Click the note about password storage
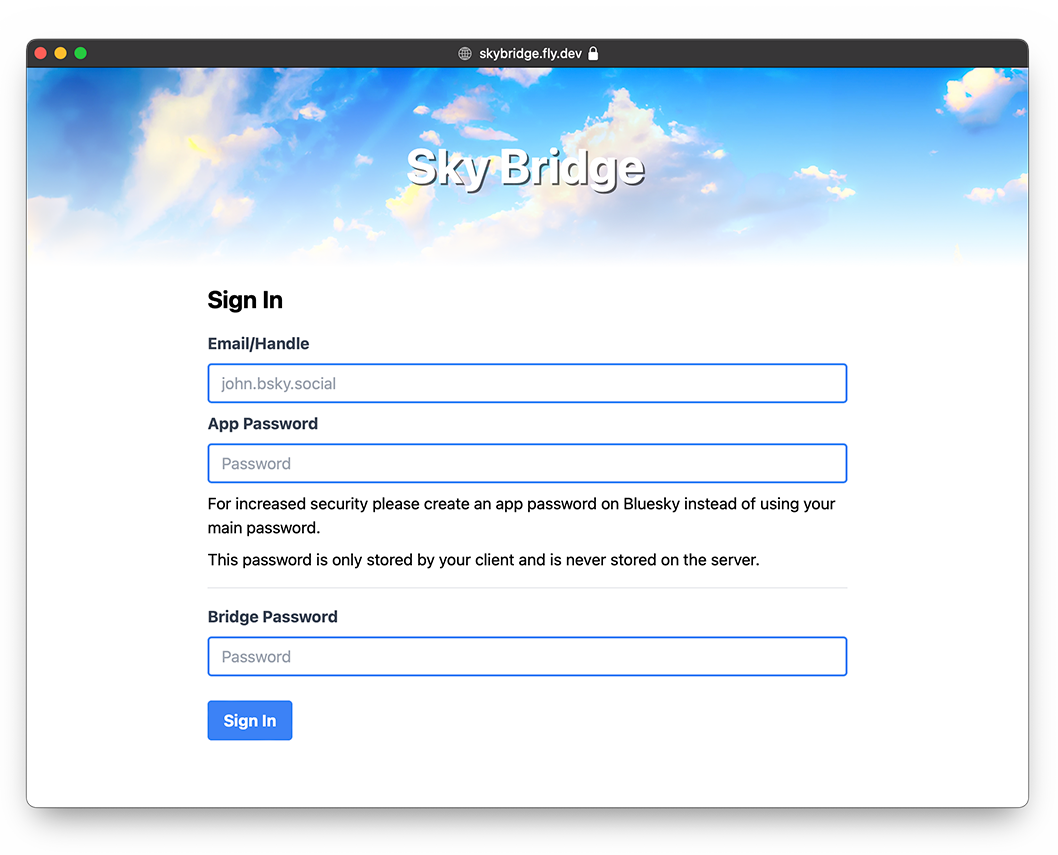The image size is (1058, 855). [483, 560]
